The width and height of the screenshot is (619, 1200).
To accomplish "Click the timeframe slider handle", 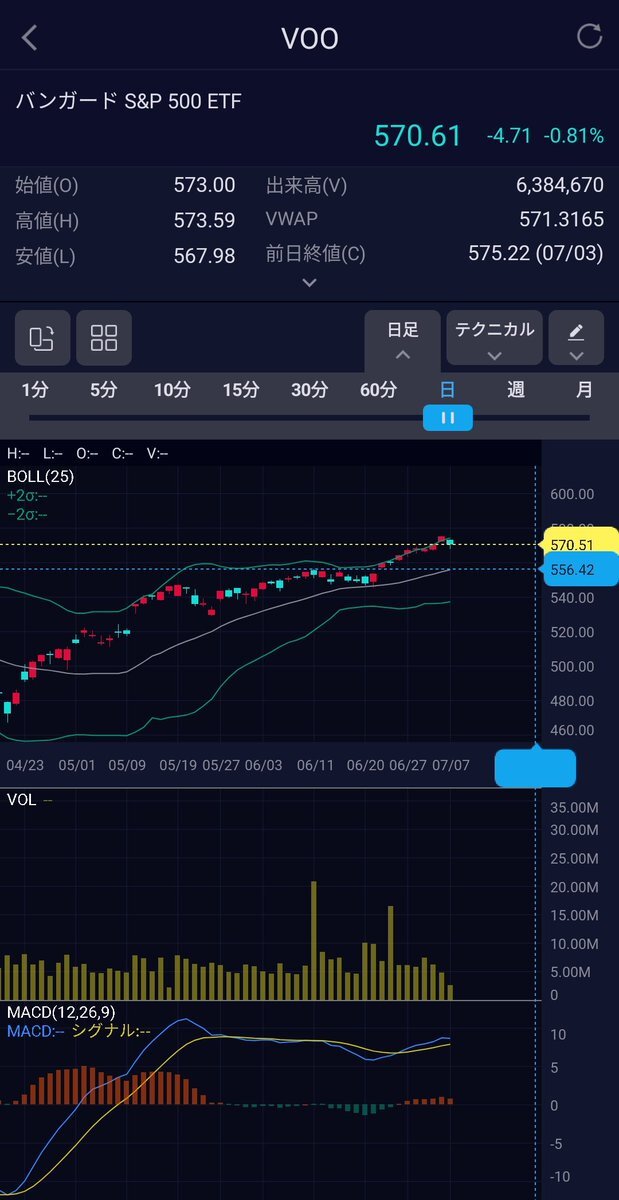I will (448, 418).
